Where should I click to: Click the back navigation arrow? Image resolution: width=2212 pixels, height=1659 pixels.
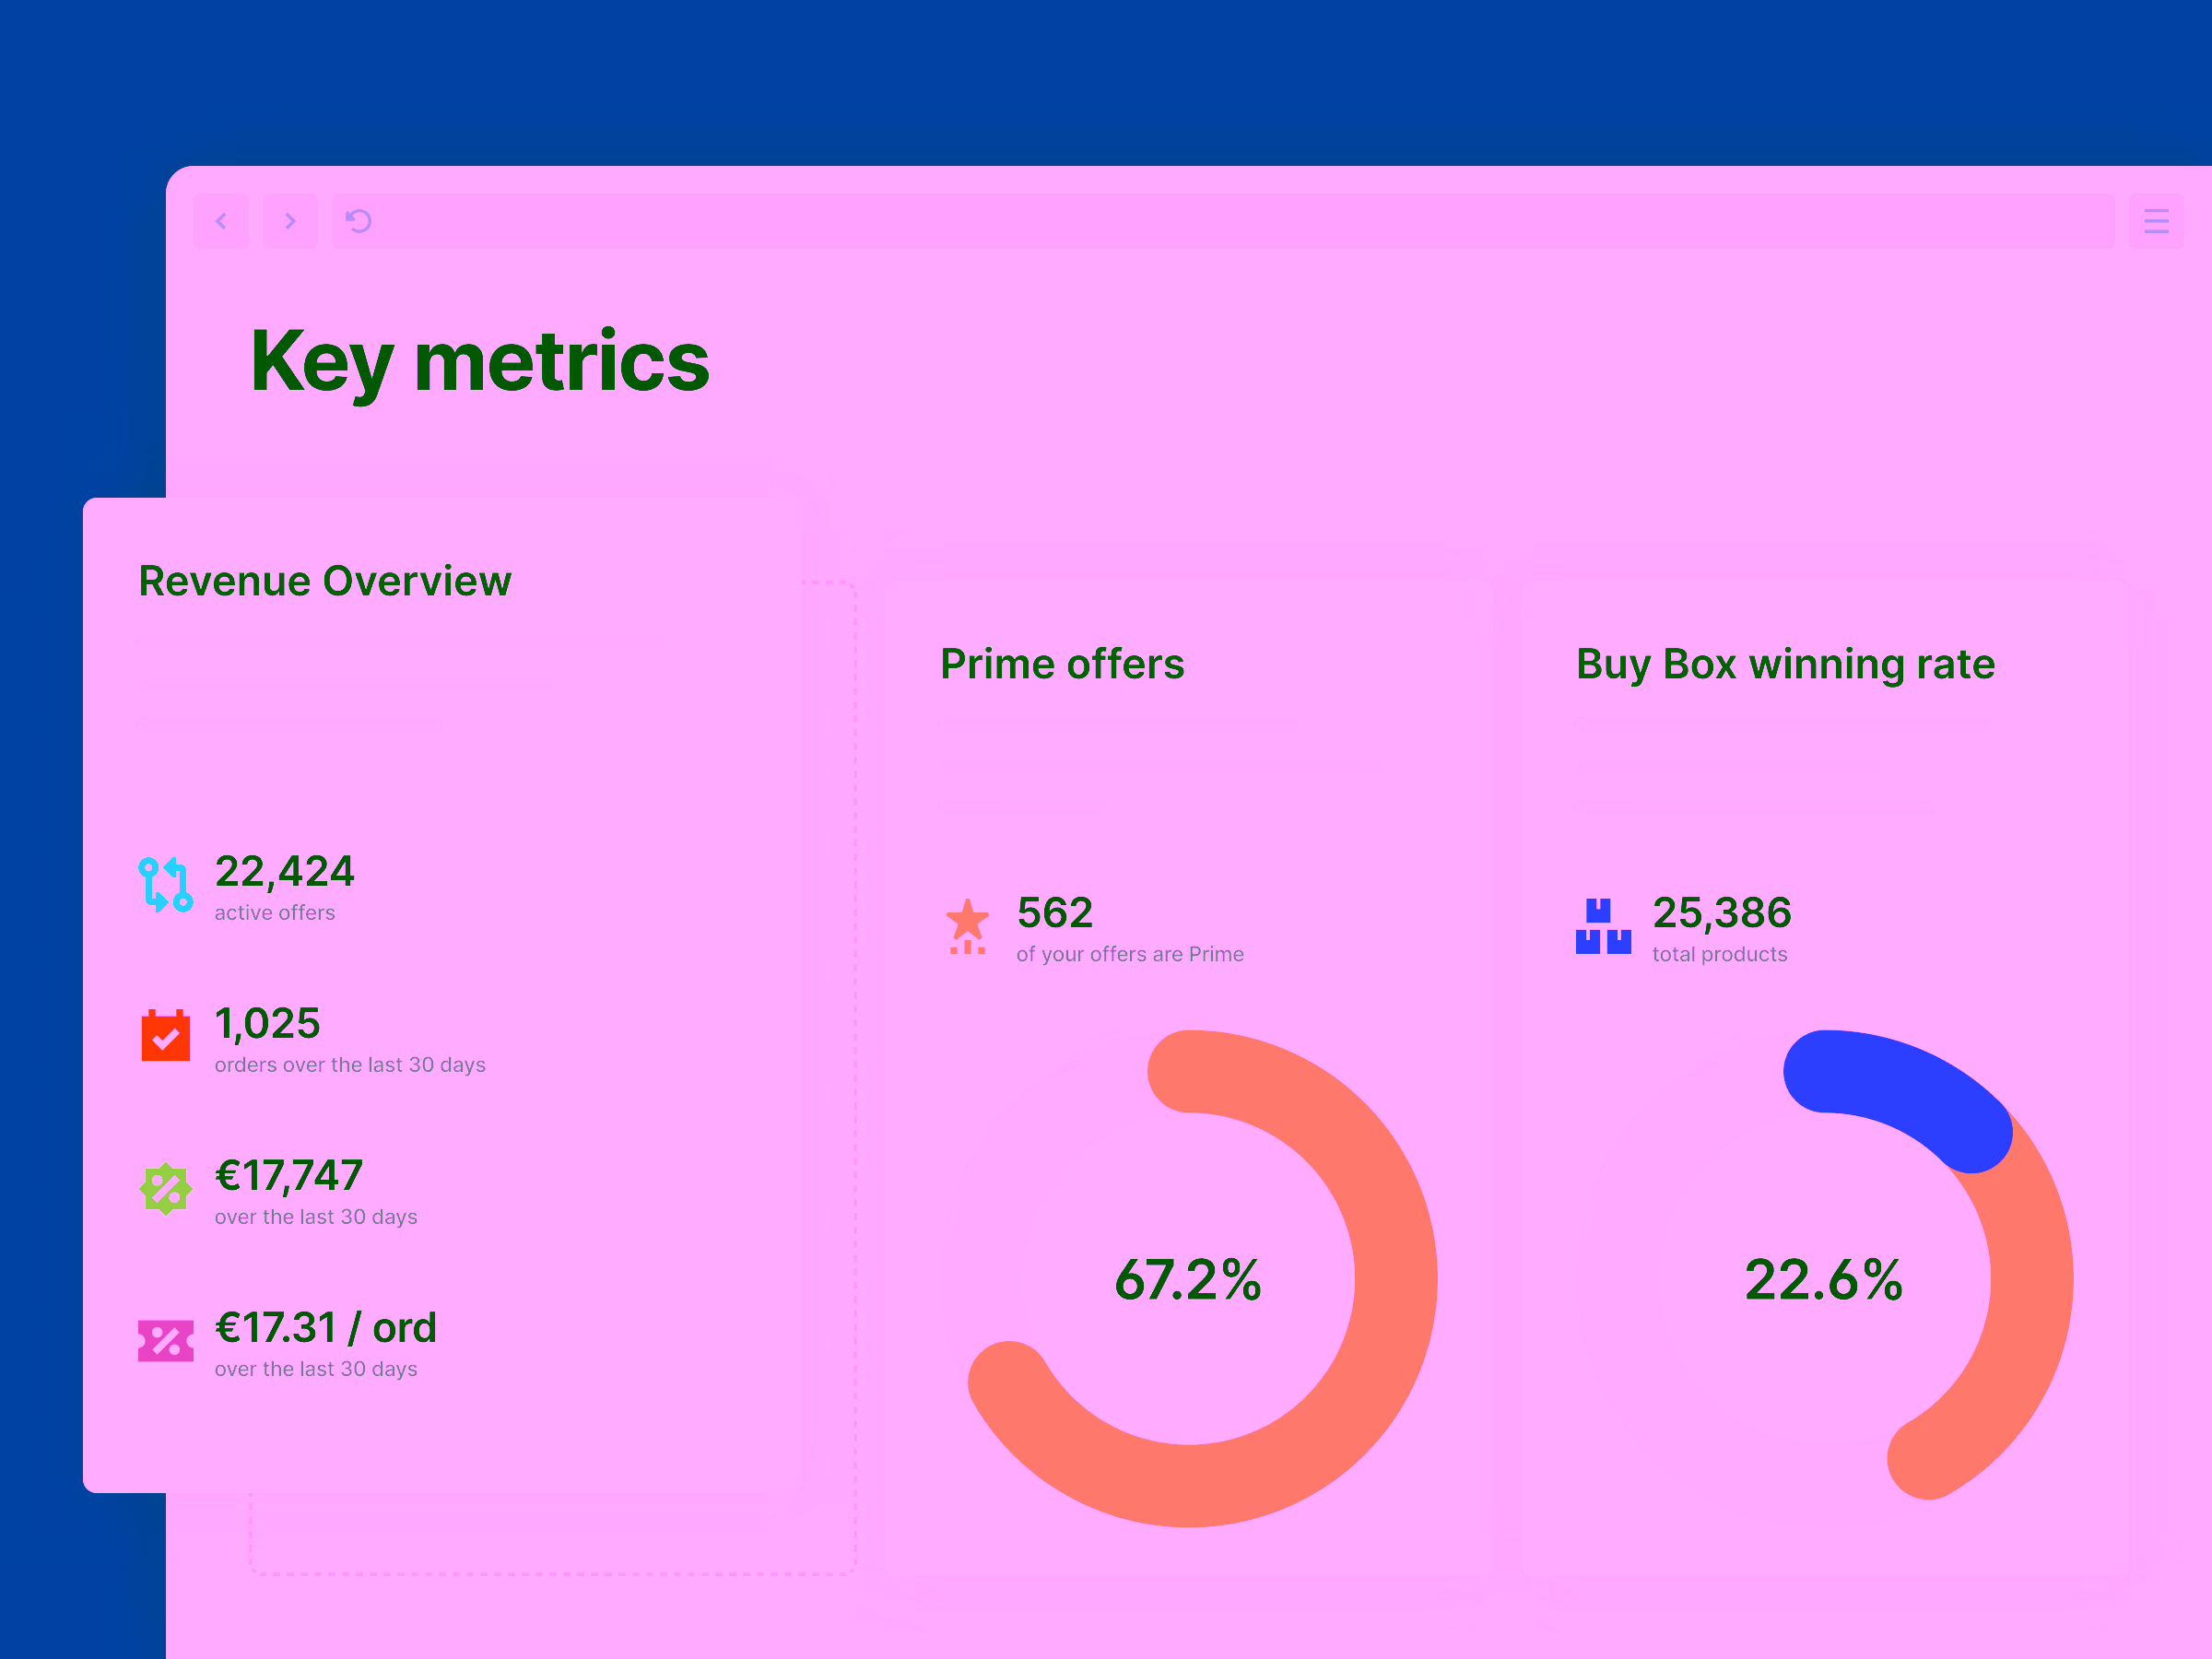[221, 221]
